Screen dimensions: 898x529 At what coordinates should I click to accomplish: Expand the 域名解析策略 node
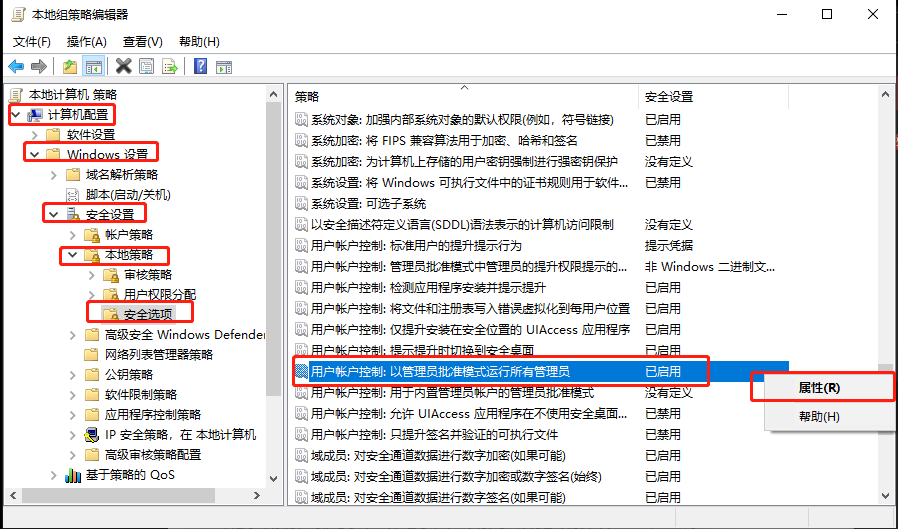click(x=54, y=175)
